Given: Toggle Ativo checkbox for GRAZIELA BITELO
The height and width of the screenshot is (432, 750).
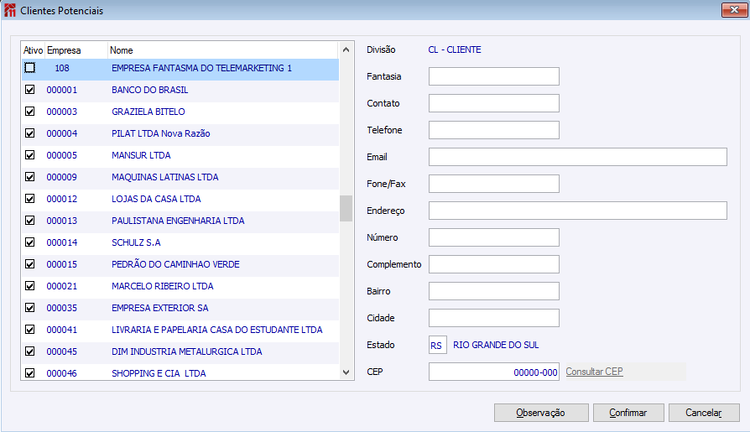Looking at the screenshot, I should (x=30, y=111).
